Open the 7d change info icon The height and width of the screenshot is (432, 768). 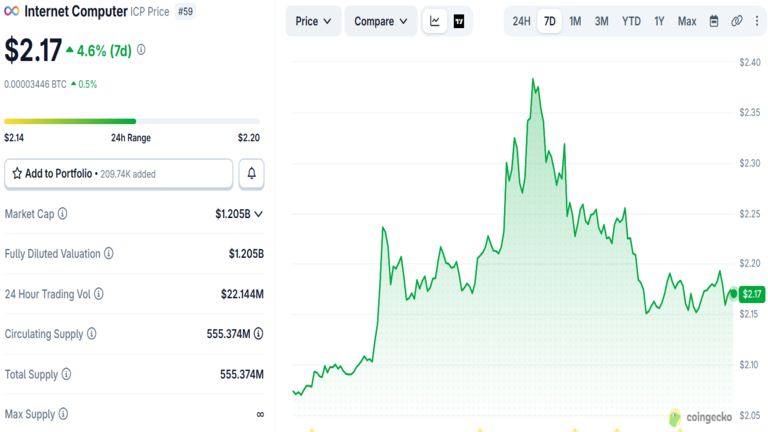click(141, 50)
